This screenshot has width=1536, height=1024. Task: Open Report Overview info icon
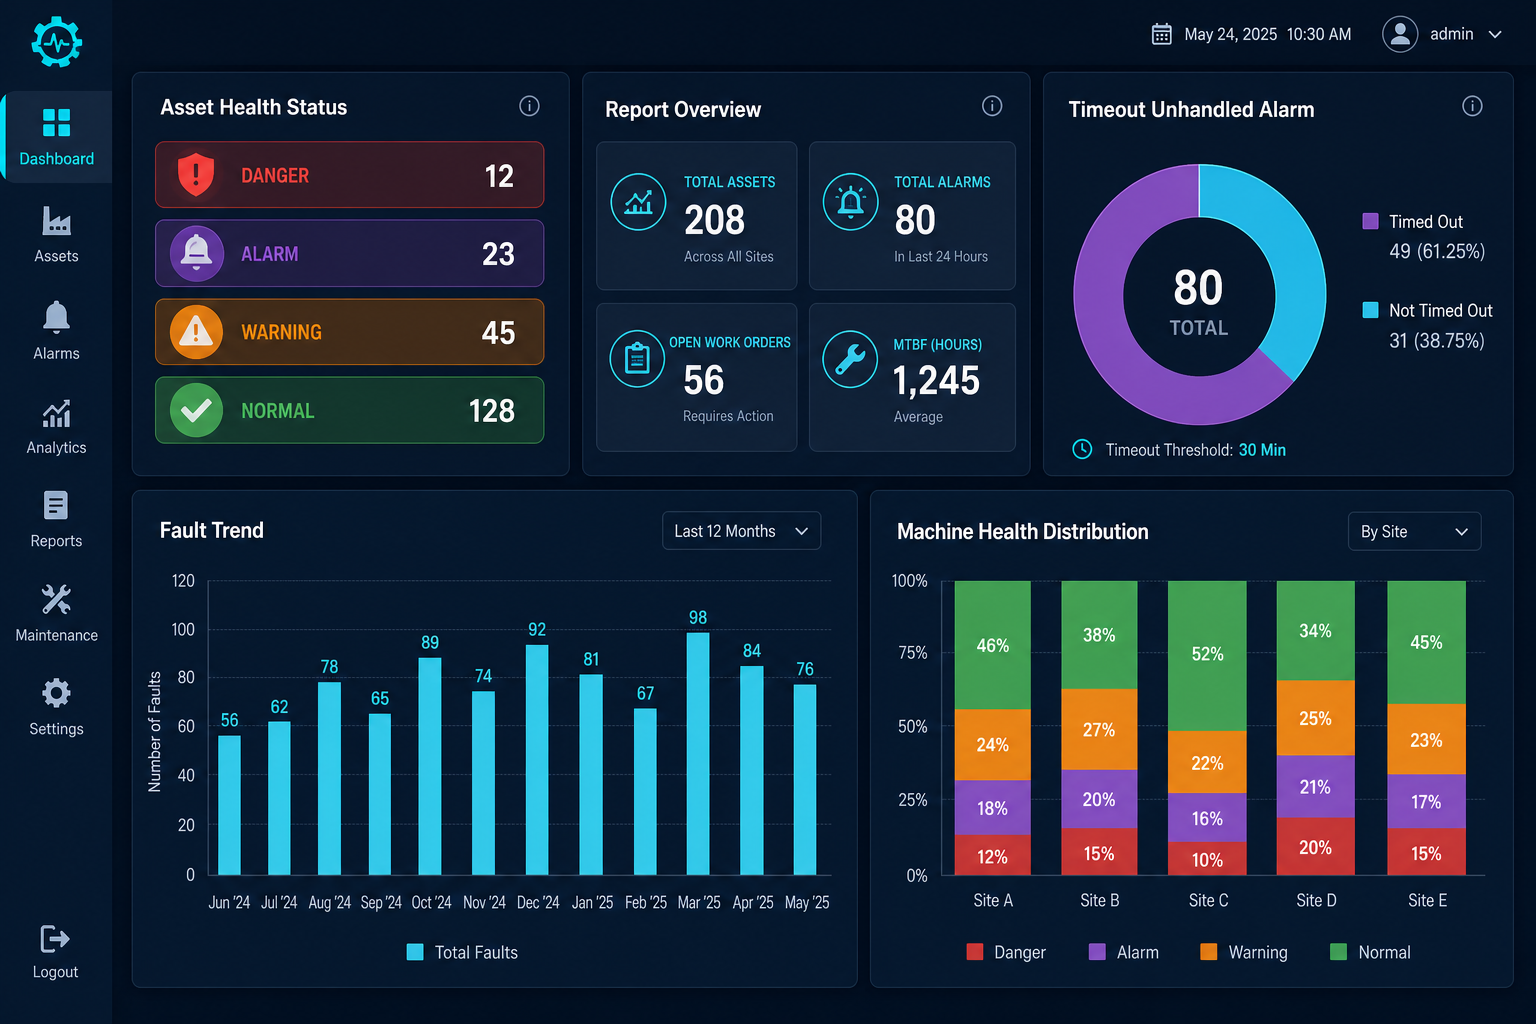992,106
